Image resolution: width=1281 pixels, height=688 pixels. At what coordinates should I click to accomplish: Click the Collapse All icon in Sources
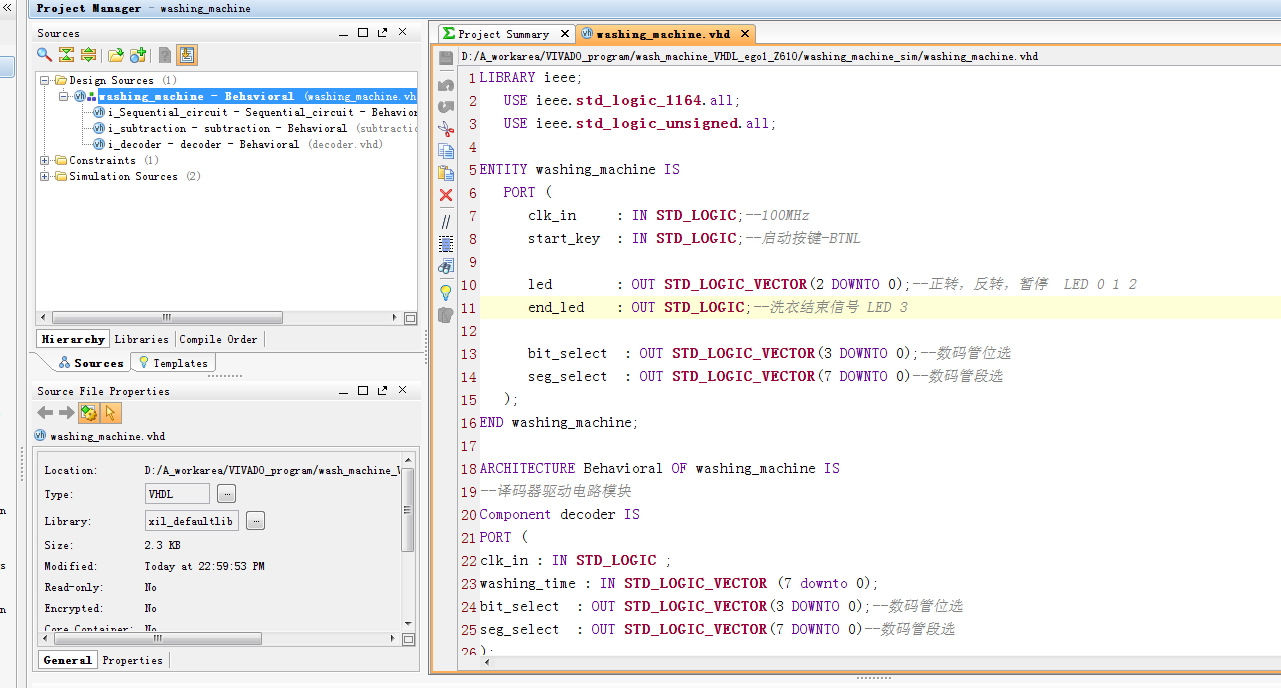[66, 55]
